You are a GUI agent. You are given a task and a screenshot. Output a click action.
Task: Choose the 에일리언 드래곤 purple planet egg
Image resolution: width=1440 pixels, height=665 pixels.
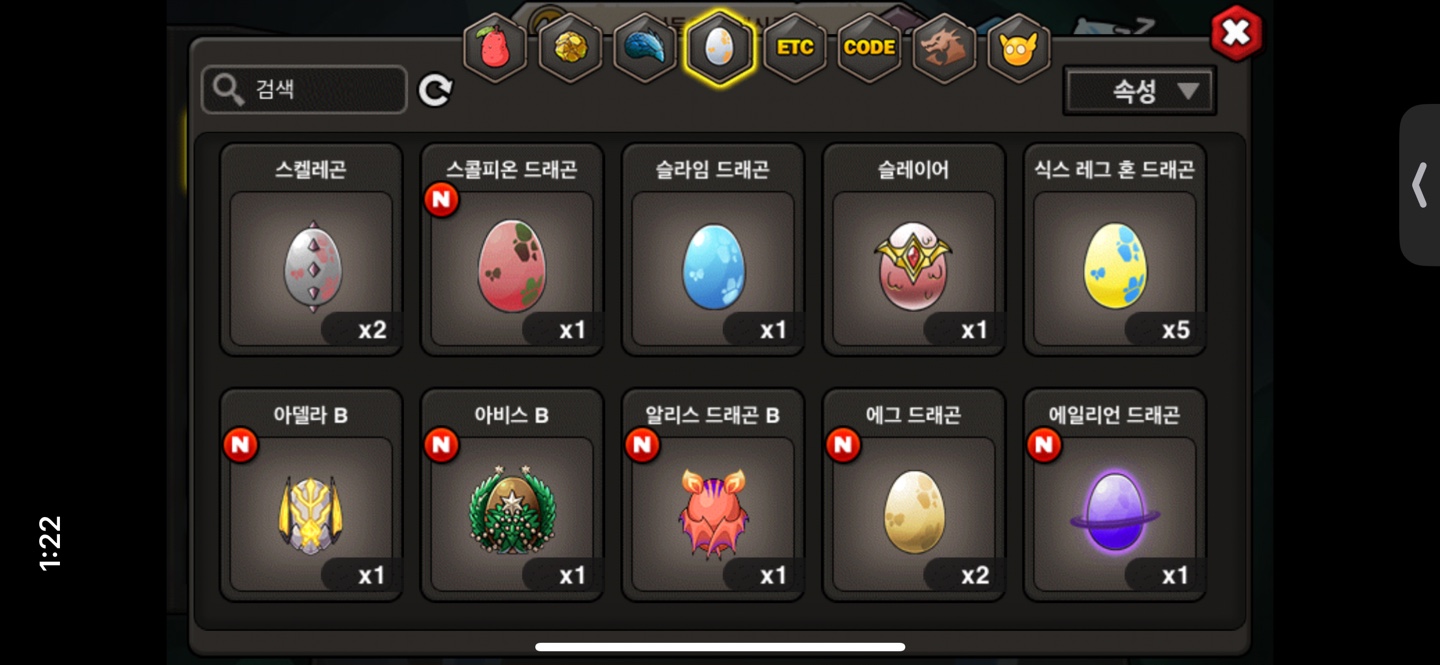[x=1115, y=495]
